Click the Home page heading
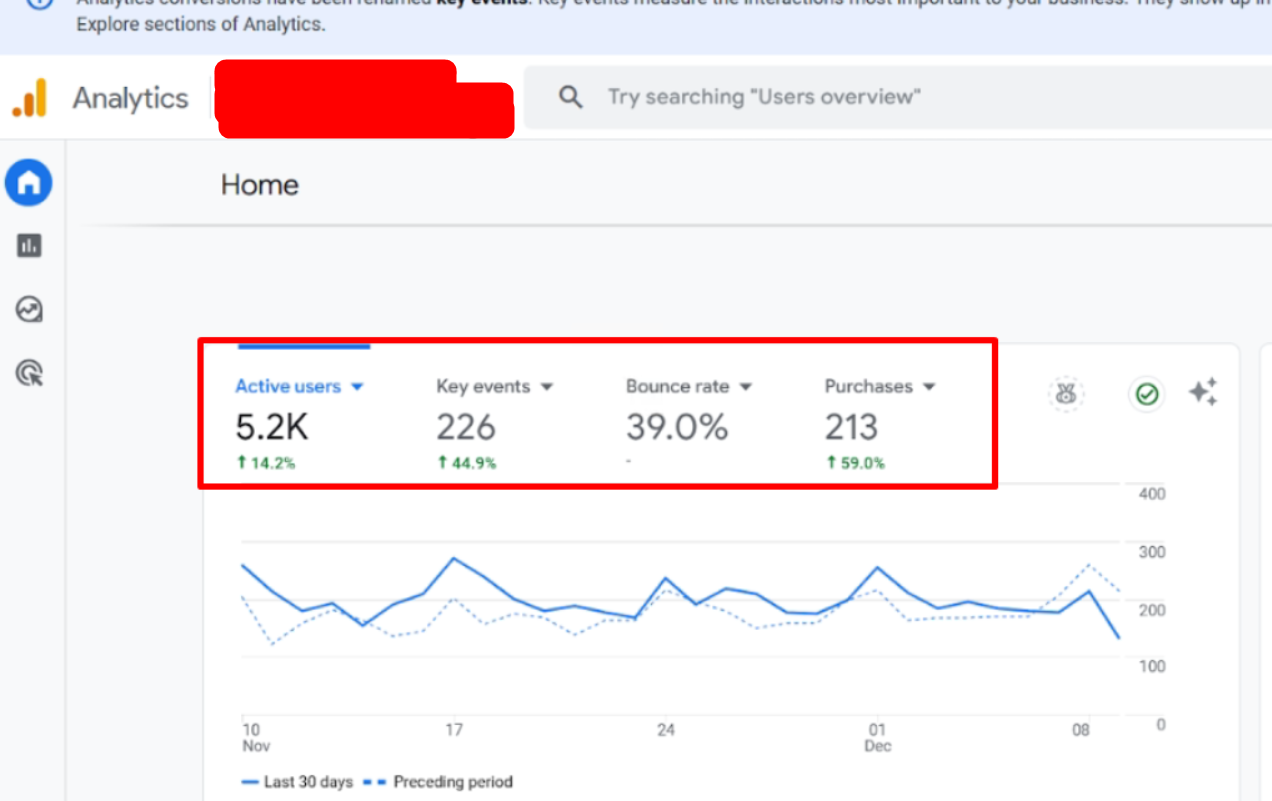The width and height of the screenshot is (1272, 801). coord(260,185)
